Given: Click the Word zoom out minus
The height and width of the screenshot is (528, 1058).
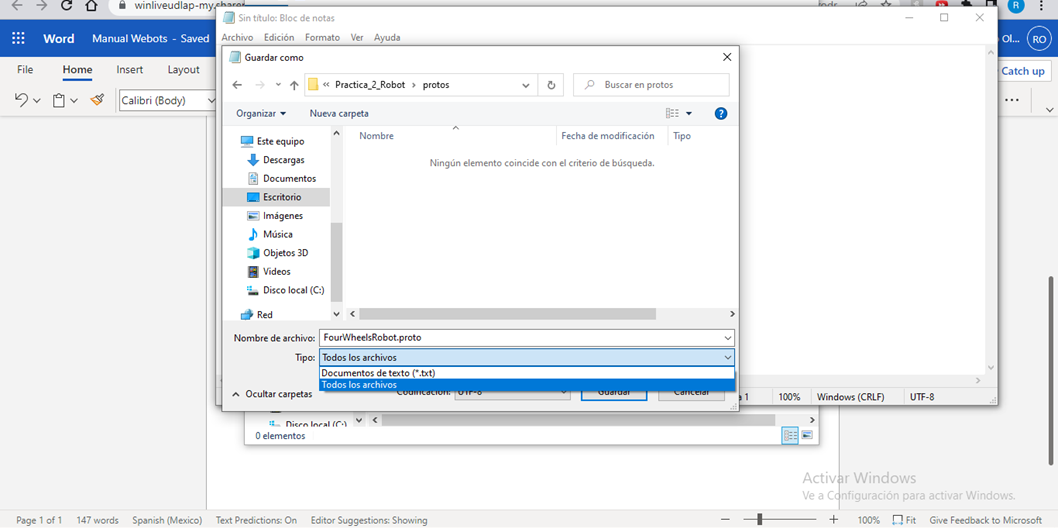Looking at the screenshot, I should click(725, 520).
